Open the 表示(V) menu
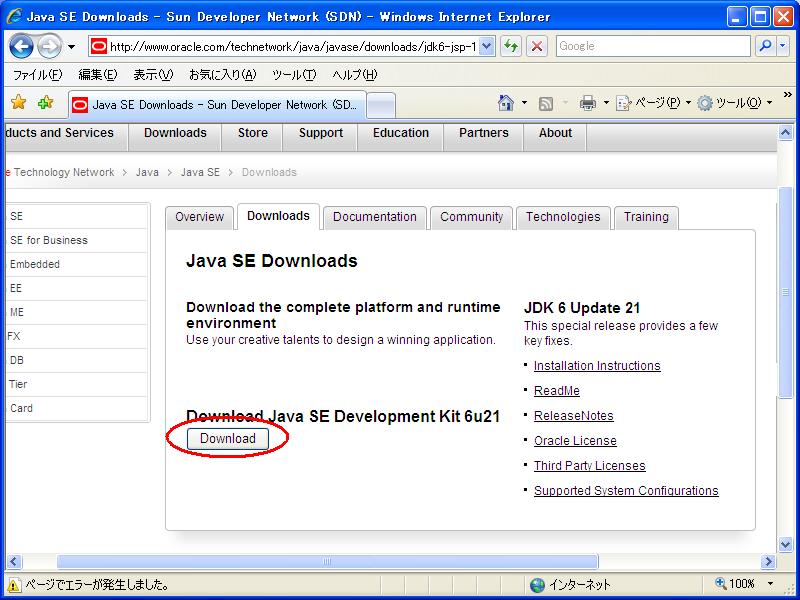800x600 pixels. (153, 75)
